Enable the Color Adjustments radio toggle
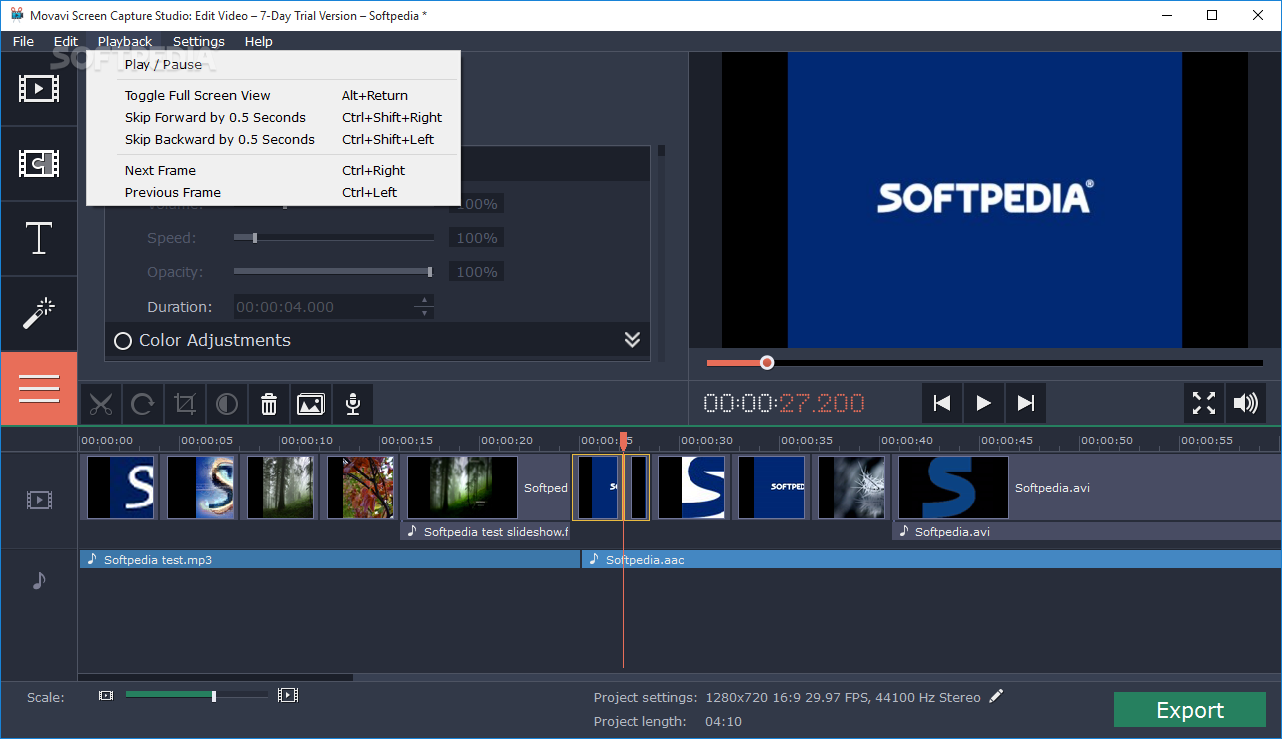The height and width of the screenshot is (739, 1282). click(x=123, y=341)
